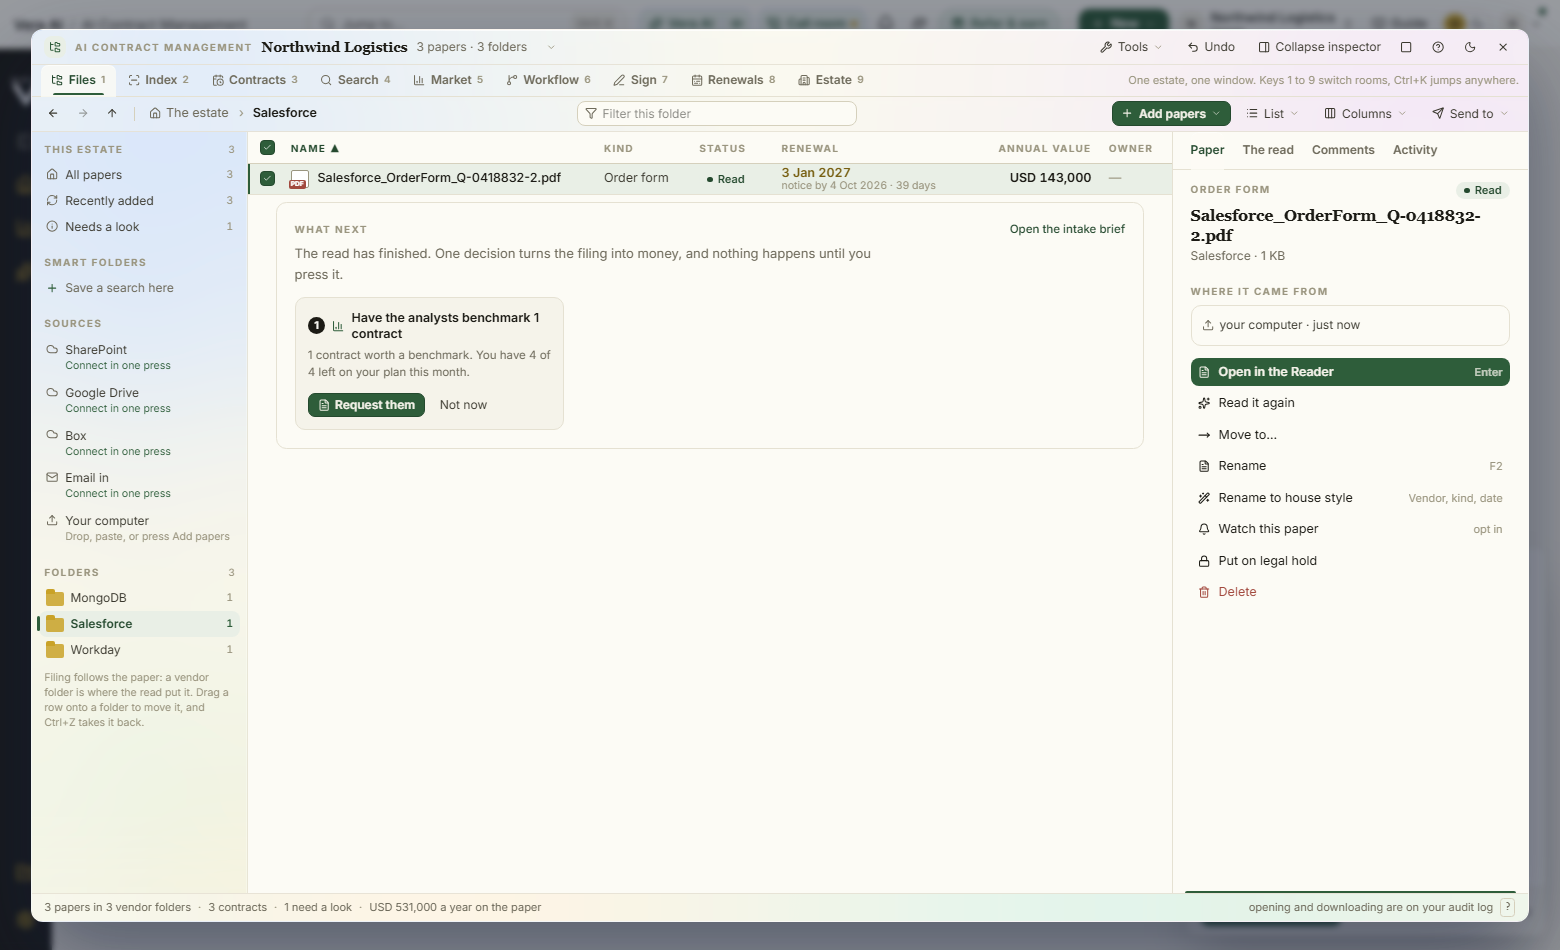Toggle the select-all checkbox in header
The image size is (1560, 950).
[267, 148]
